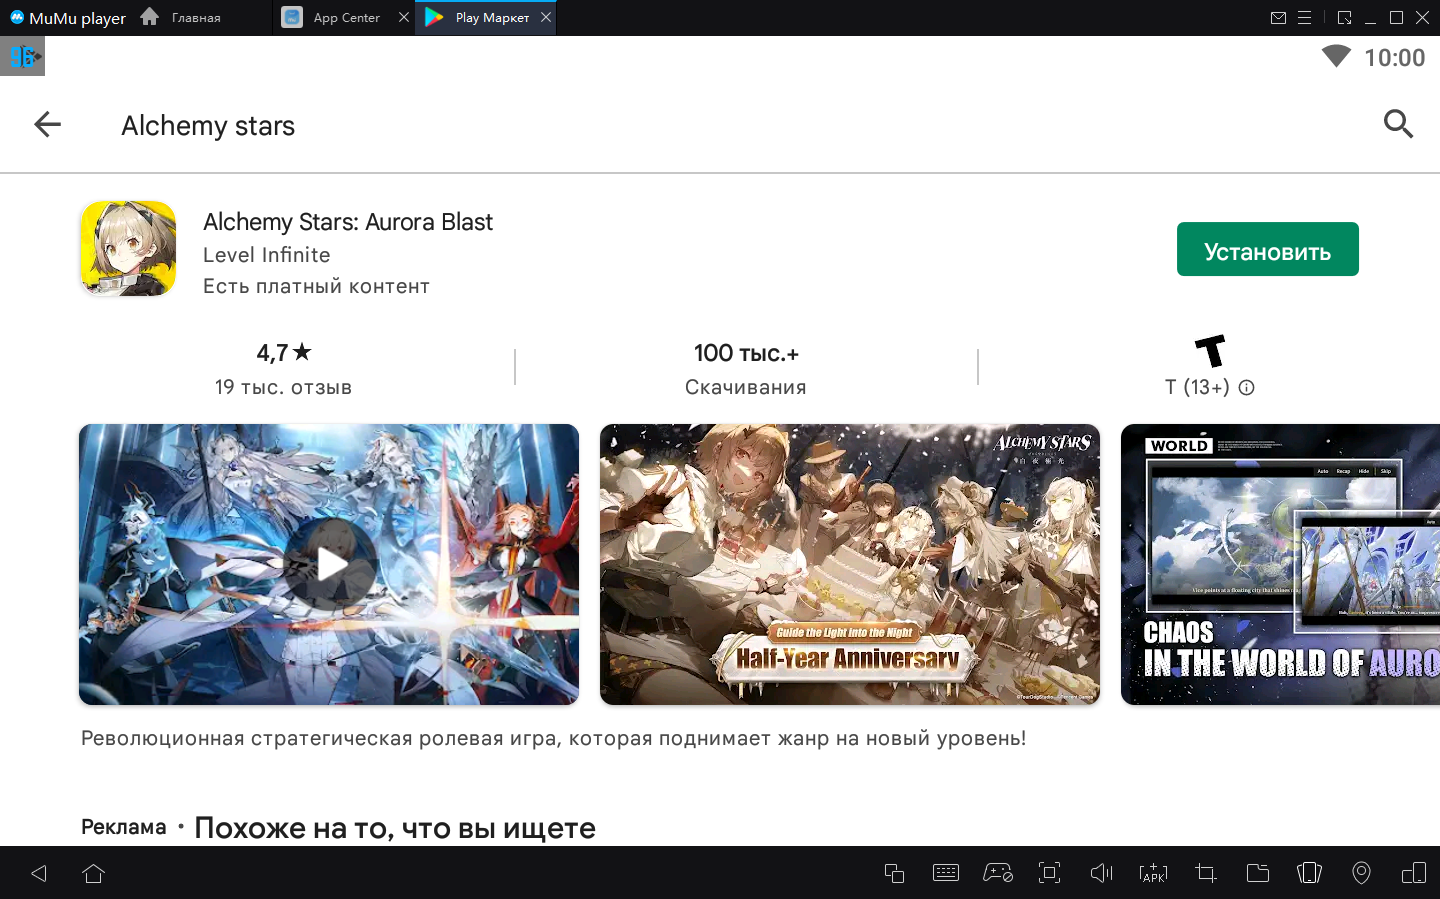Screen dimensions: 1440x899
Task: Switch to the App Center tab
Action: pos(345,18)
